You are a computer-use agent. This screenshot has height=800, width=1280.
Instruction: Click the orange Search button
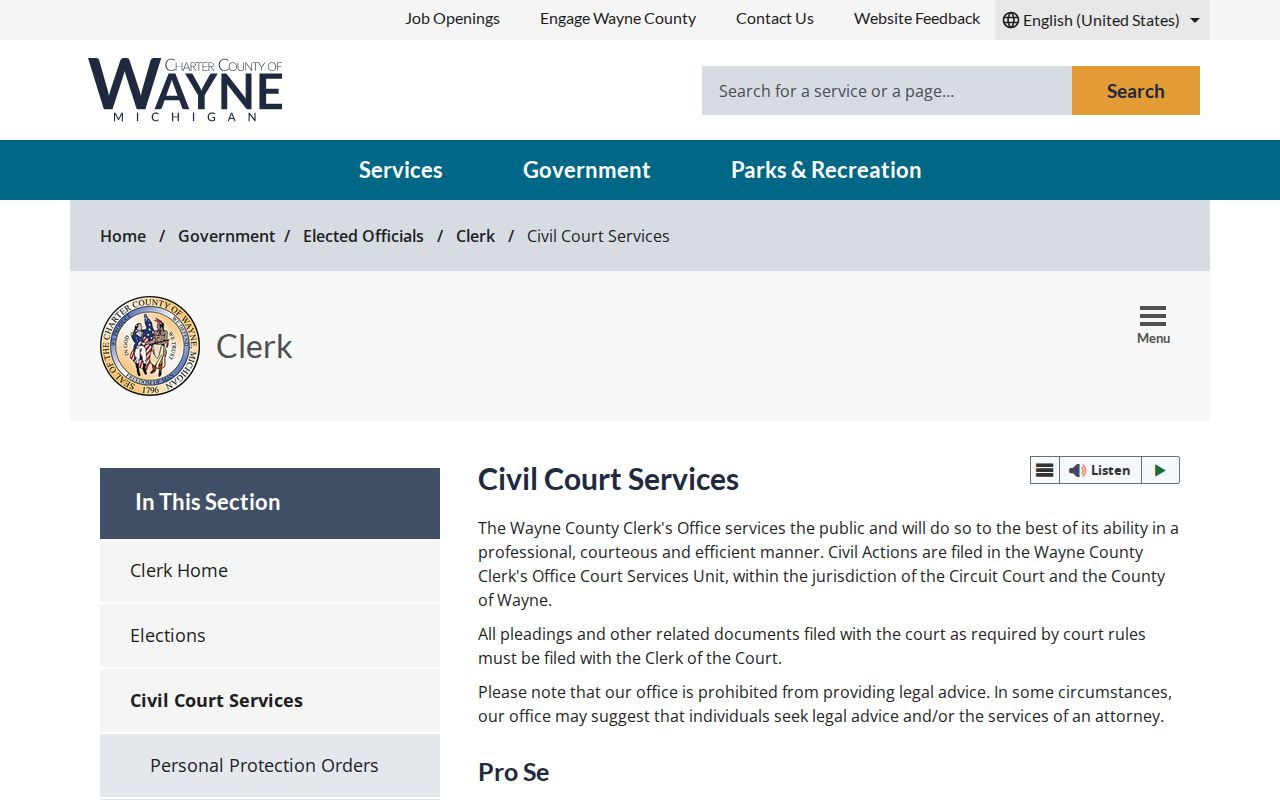pyautogui.click(x=1136, y=91)
